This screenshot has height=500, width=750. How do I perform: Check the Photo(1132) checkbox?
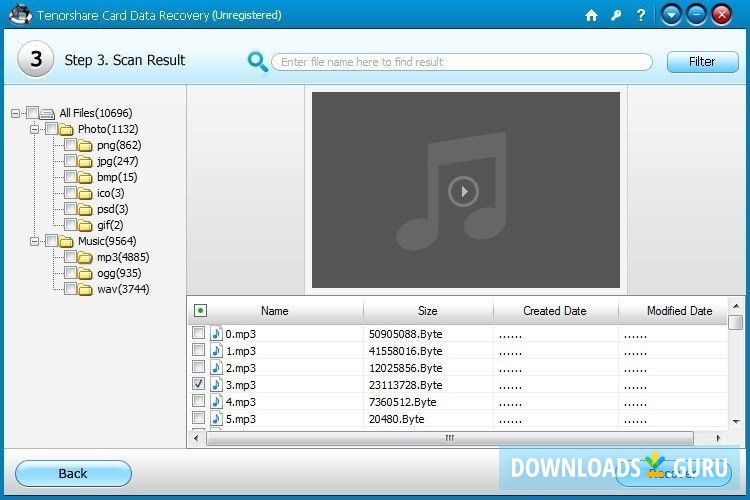[x=51, y=128]
